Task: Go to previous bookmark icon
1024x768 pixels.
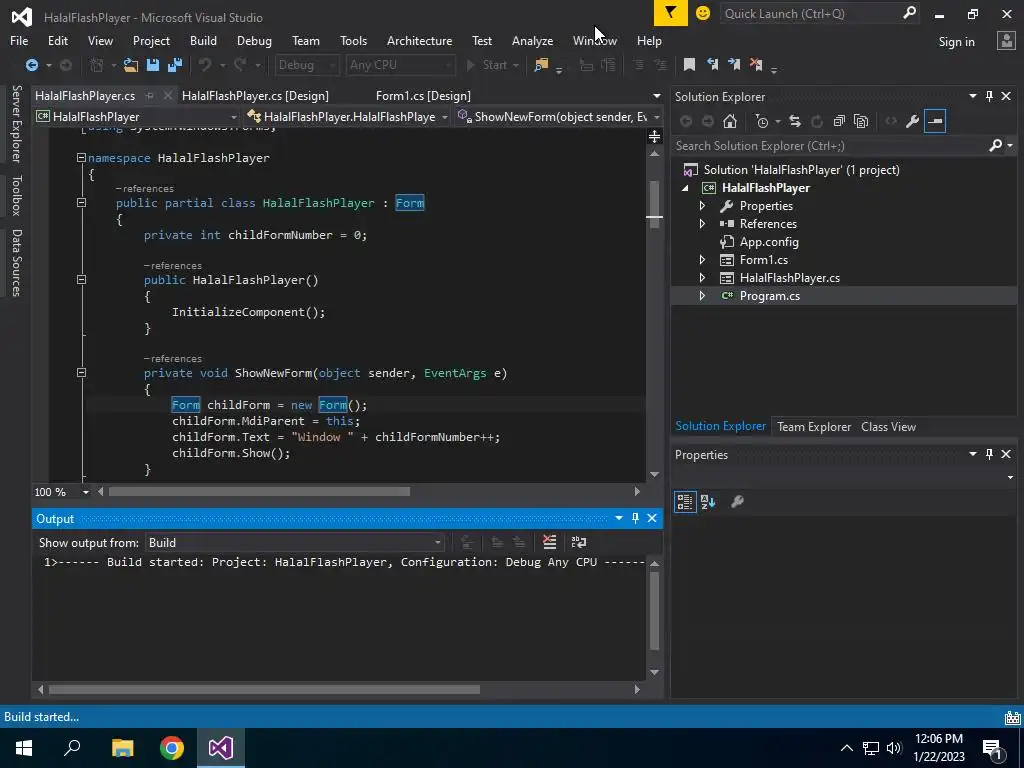Action: point(712,65)
